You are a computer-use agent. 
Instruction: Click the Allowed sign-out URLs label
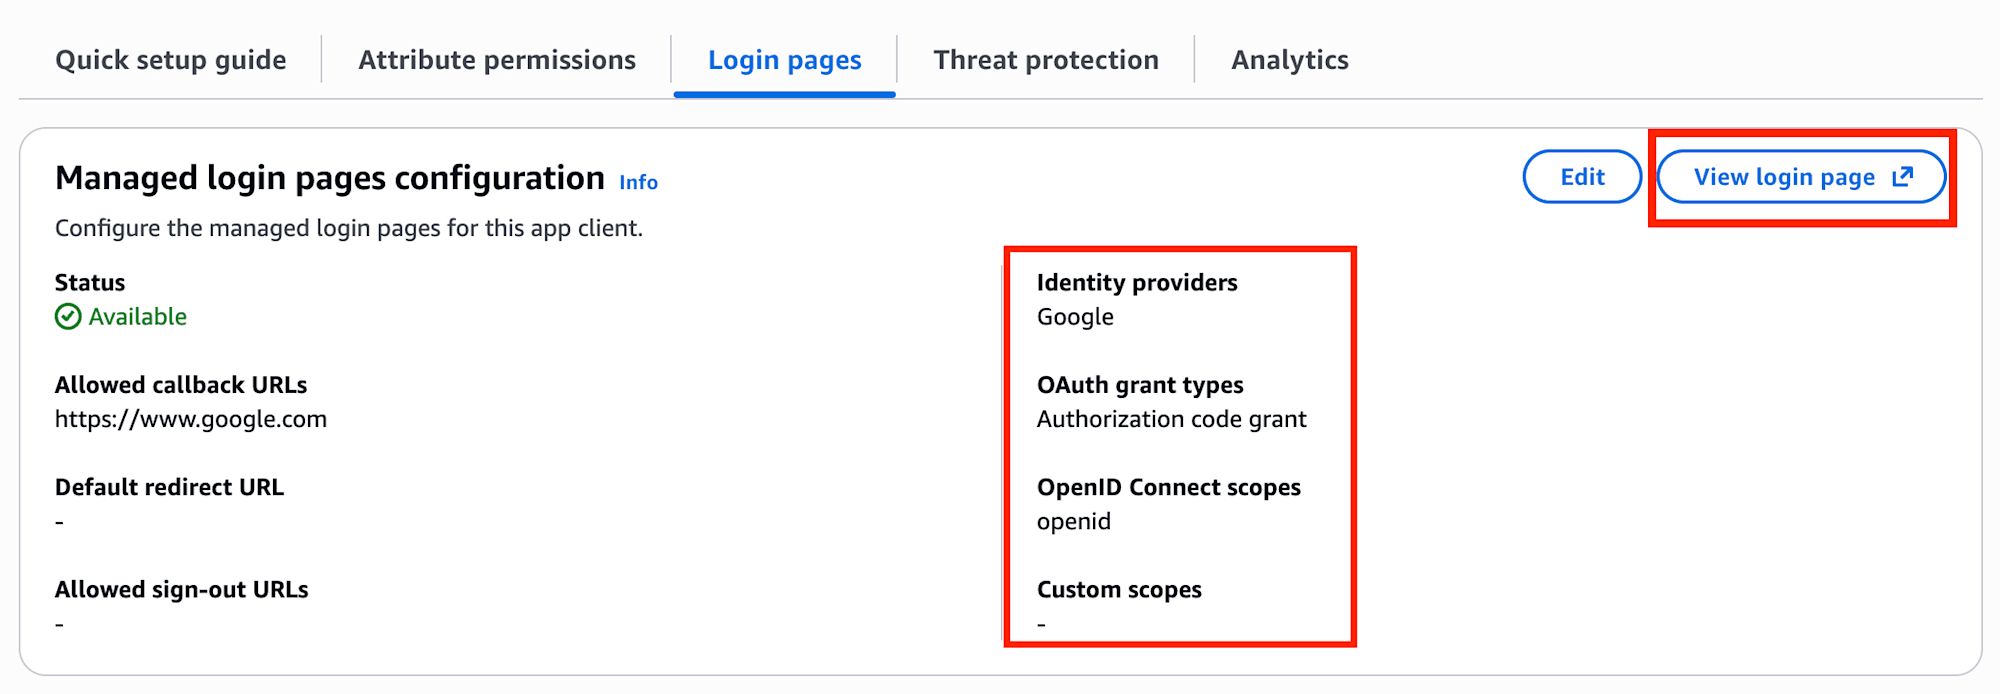click(181, 590)
